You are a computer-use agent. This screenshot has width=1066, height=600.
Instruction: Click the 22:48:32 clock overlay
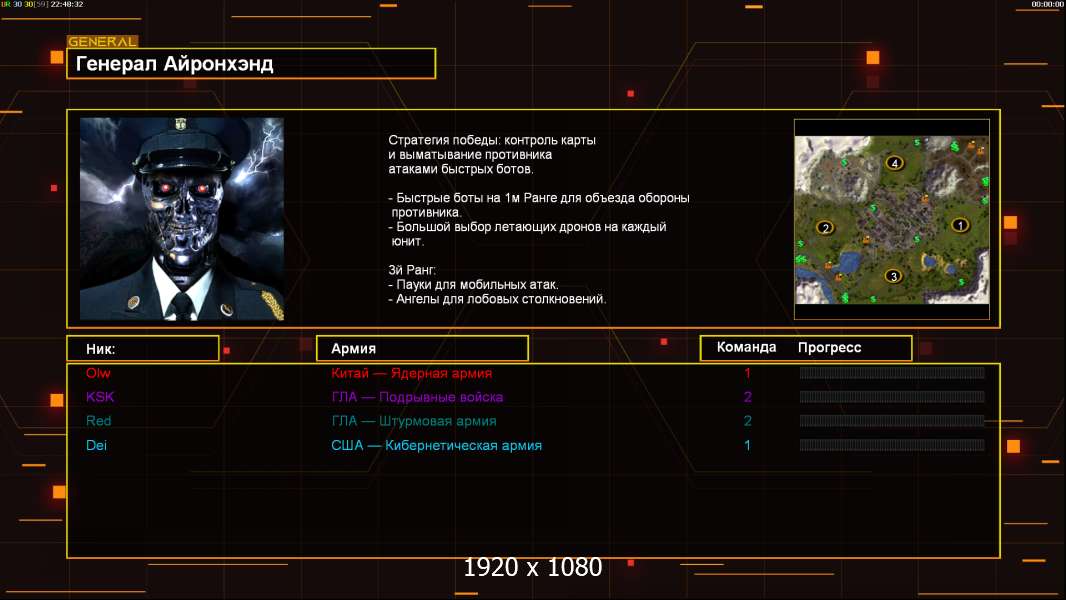(67, 4)
